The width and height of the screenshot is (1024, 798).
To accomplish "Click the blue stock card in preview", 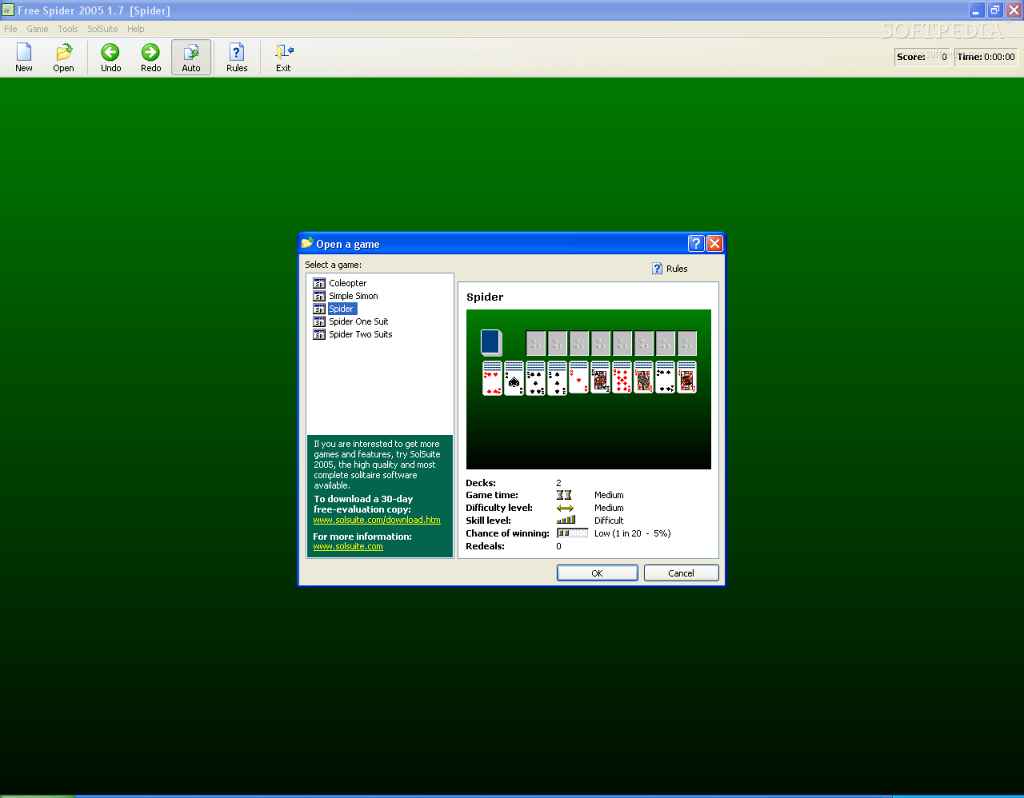I will 491,342.
